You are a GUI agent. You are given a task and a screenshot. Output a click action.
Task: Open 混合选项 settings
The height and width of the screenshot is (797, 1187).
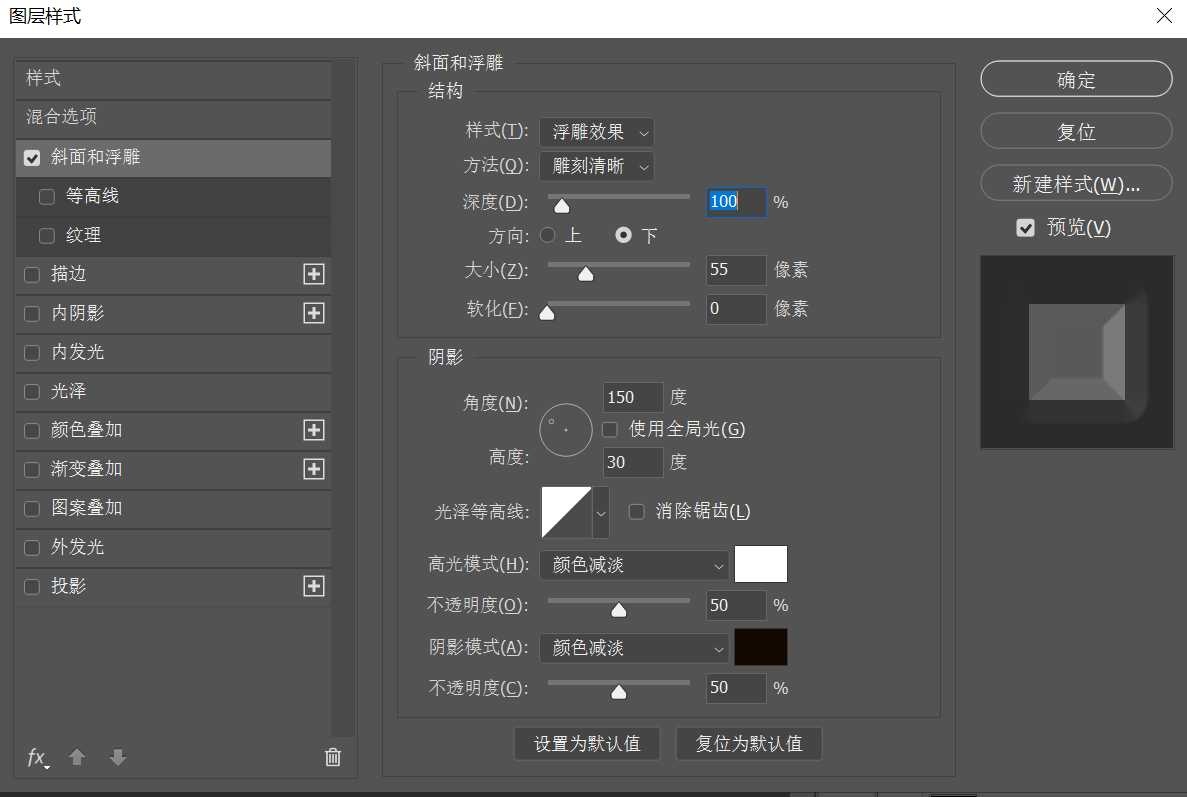coord(173,117)
